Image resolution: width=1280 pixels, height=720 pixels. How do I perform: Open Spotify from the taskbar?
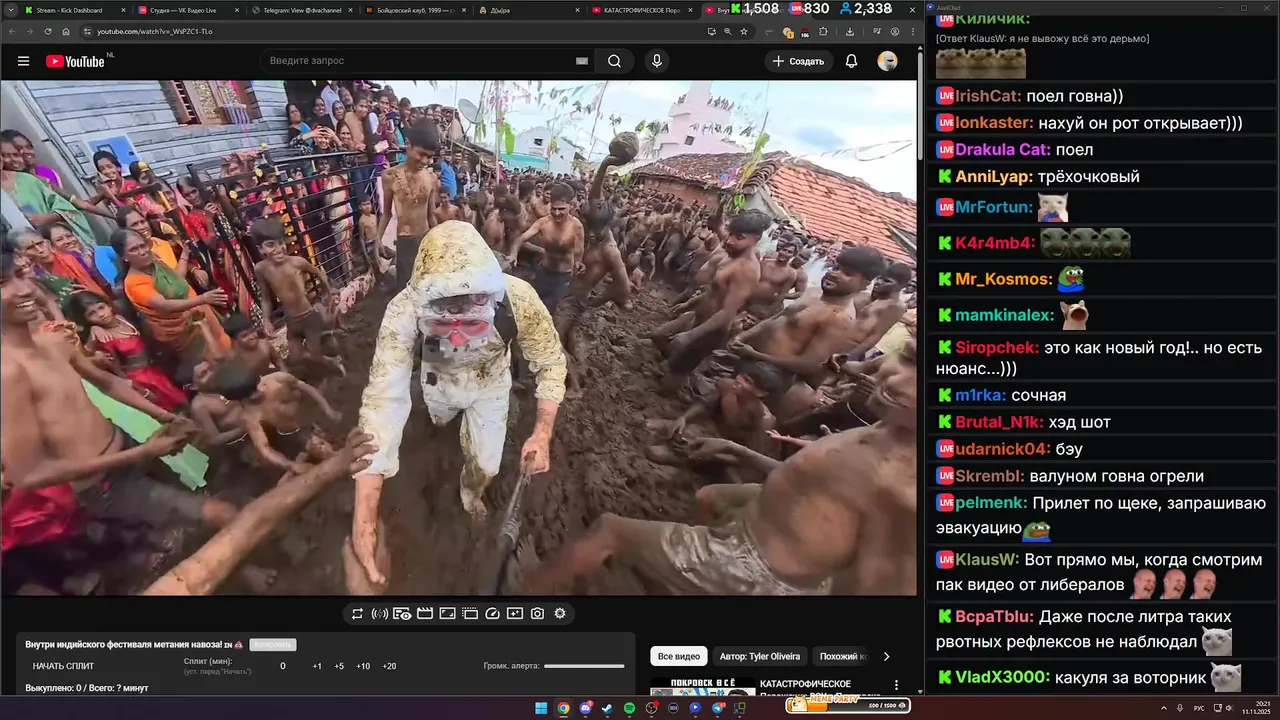pos(629,708)
